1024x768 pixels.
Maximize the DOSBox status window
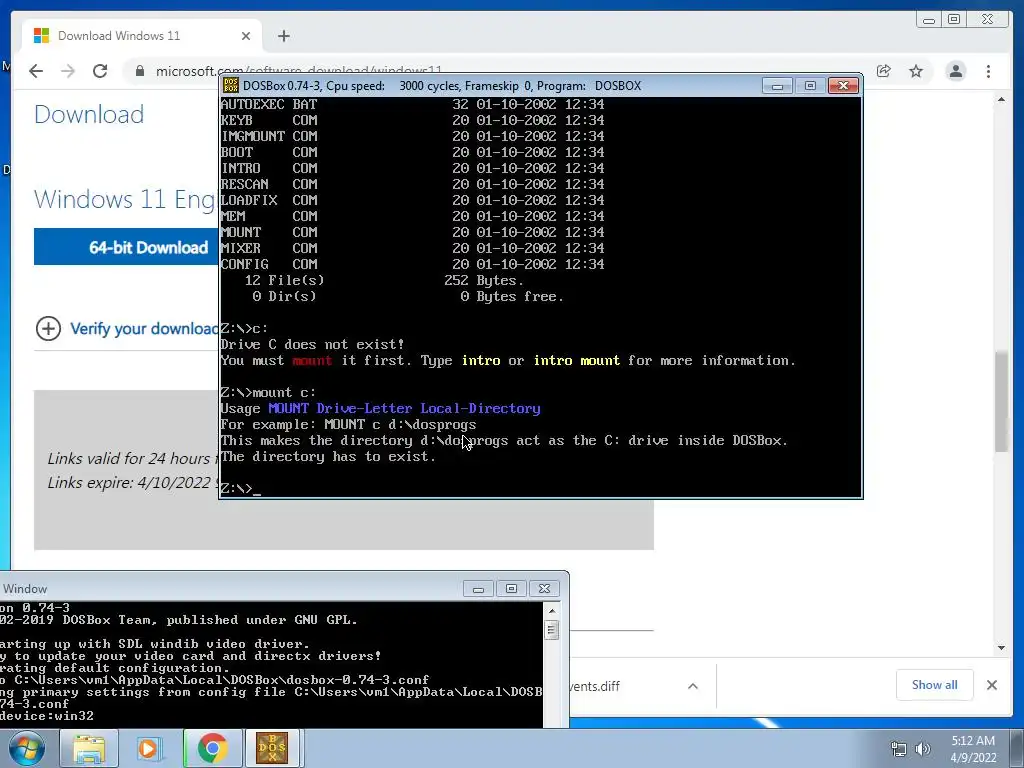click(511, 589)
